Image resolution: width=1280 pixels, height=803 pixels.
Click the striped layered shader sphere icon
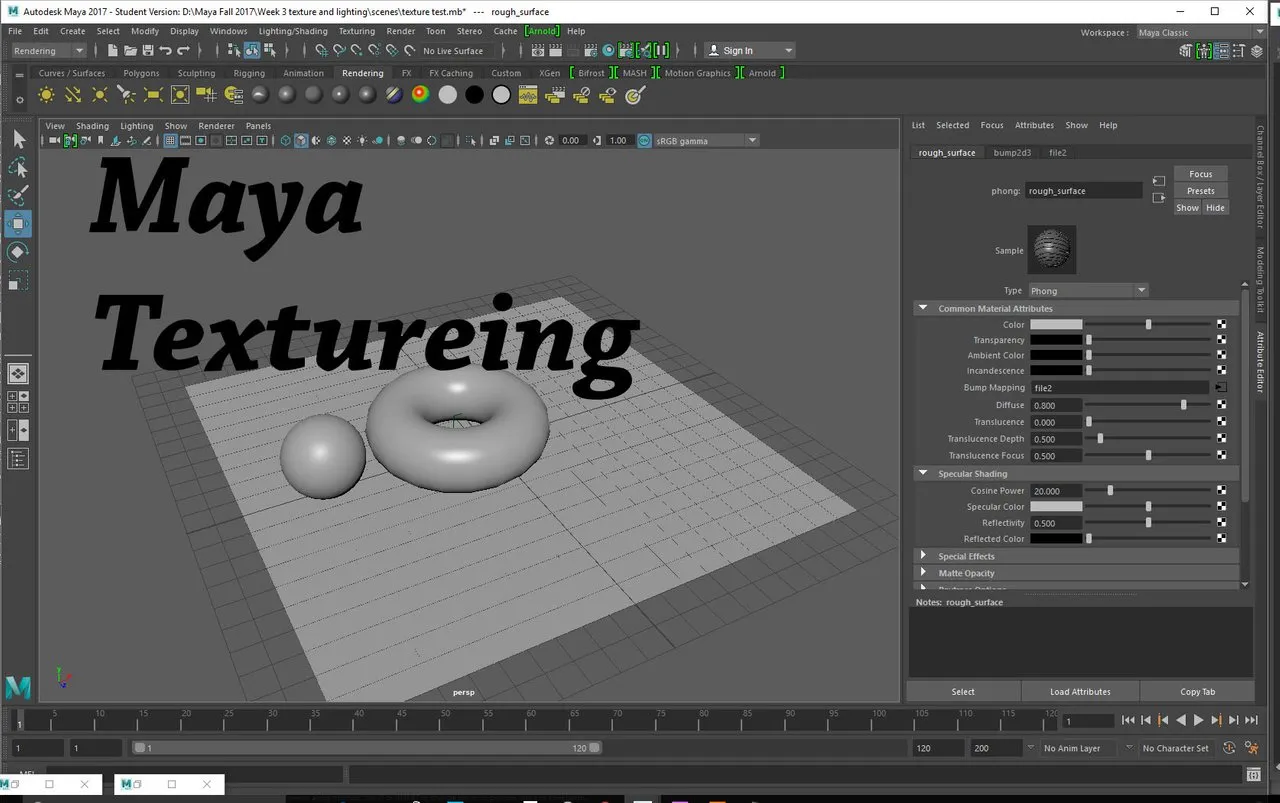(x=394, y=95)
